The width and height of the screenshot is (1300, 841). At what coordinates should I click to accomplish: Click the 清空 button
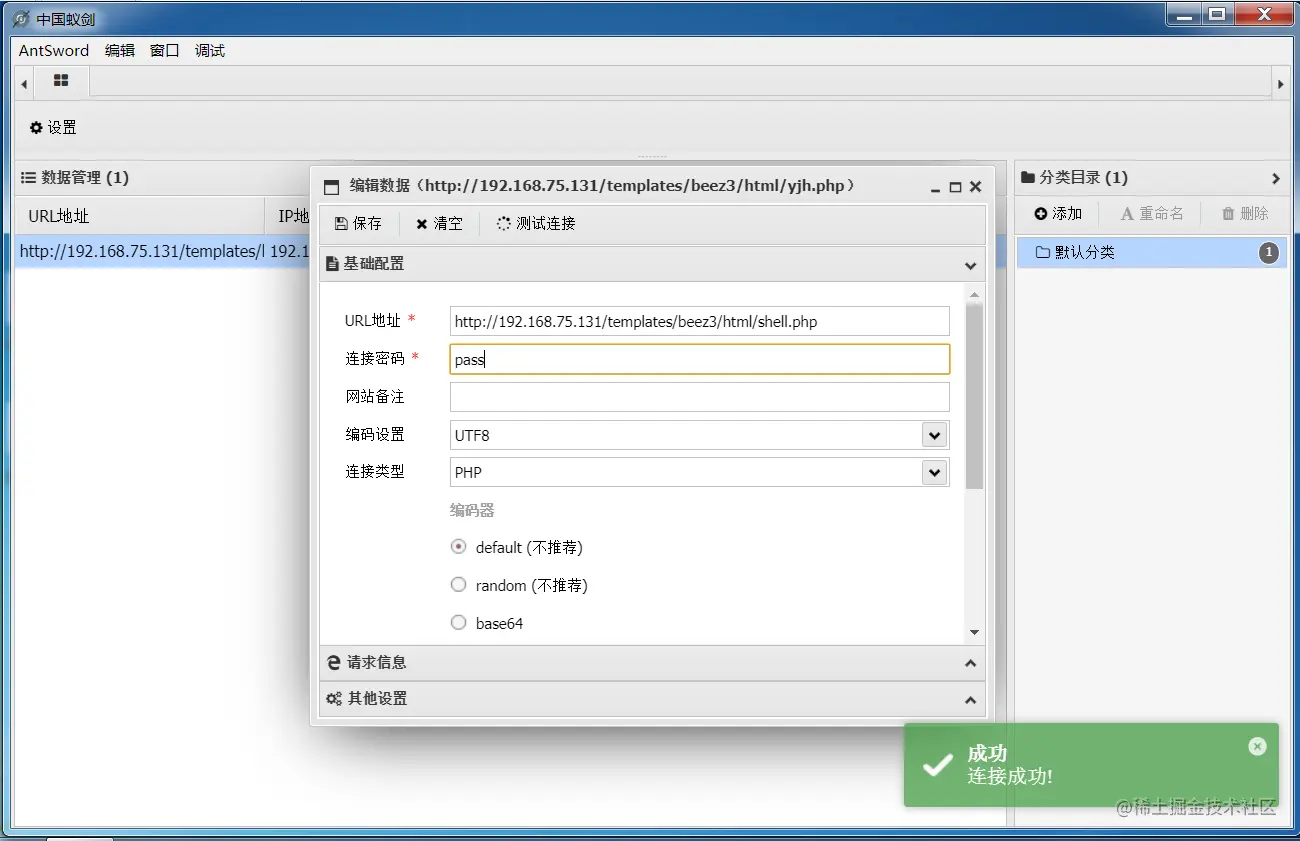pyautogui.click(x=439, y=224)
